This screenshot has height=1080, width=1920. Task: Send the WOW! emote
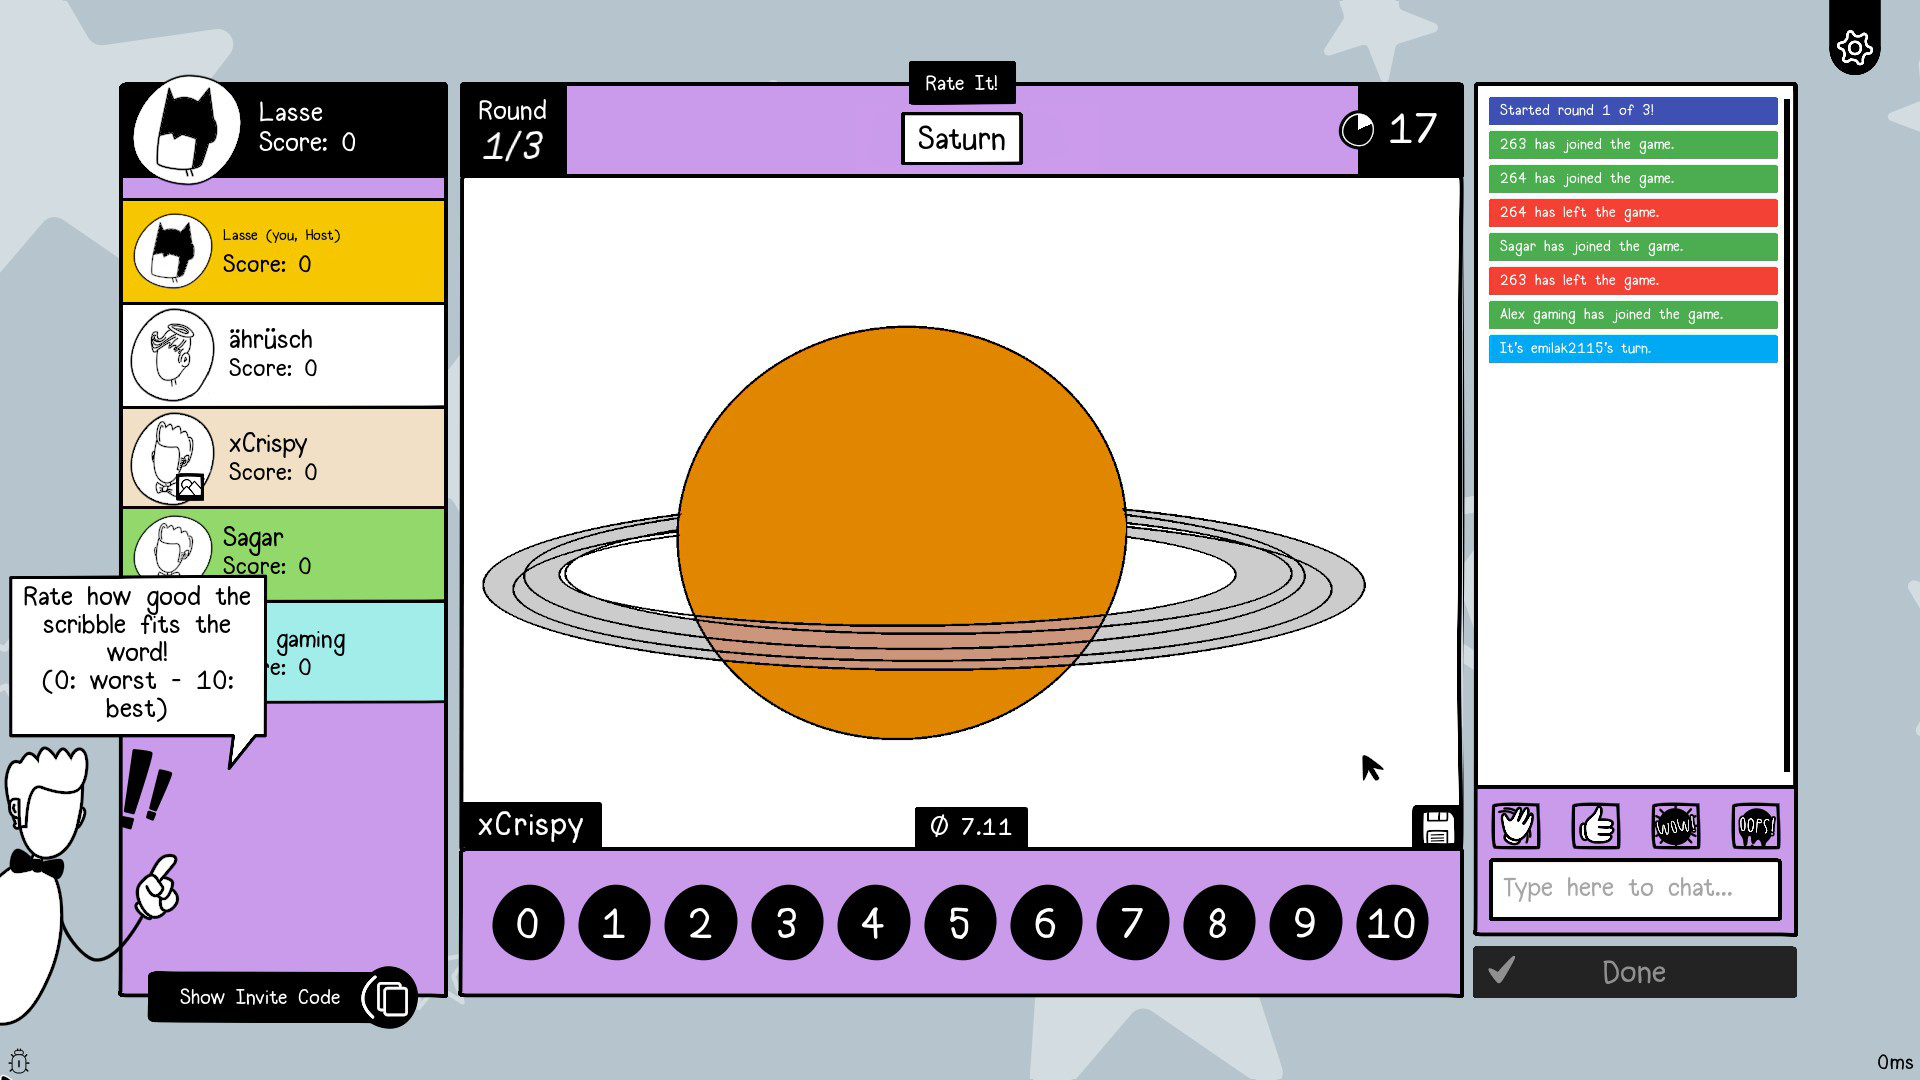click(1675, 826)
